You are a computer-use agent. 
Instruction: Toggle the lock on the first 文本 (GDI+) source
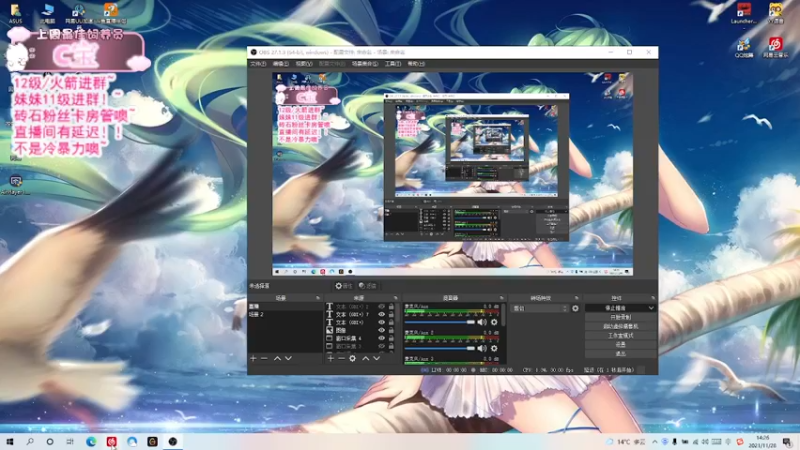pyautogui.click(x=391, y=307)
